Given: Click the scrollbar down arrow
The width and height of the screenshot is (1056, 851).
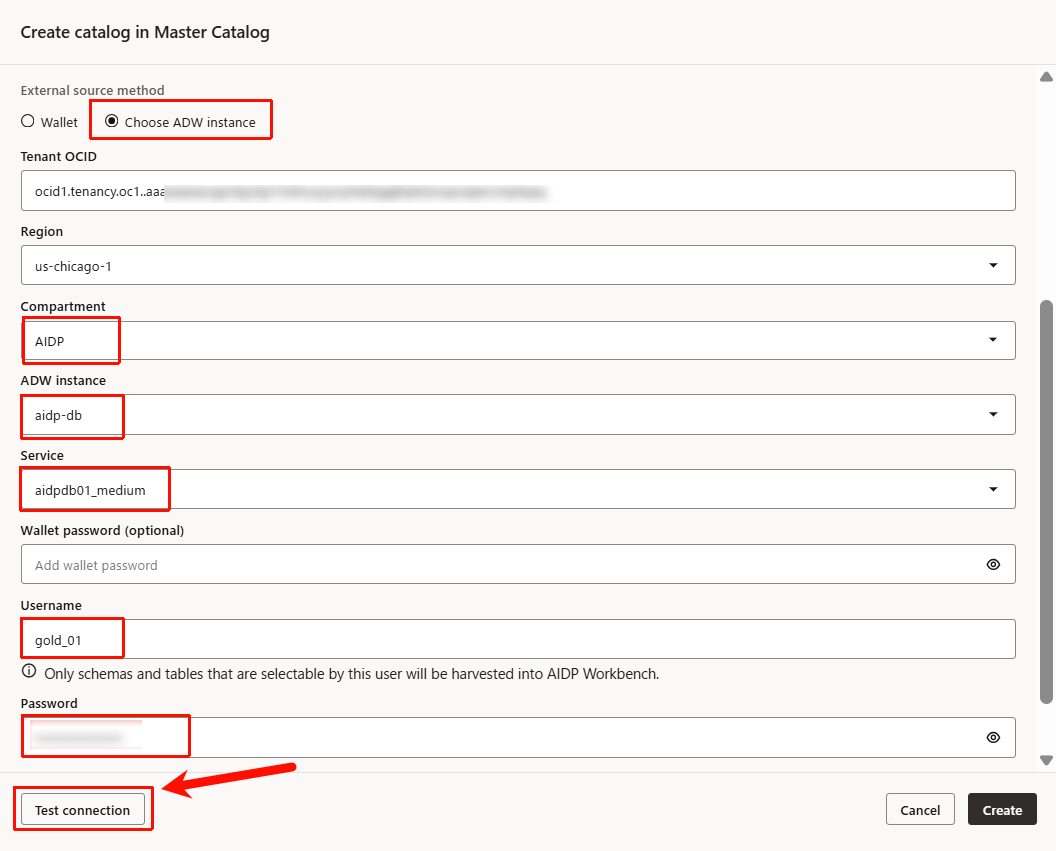Looking at the screenshot, I should [1047, 760].
